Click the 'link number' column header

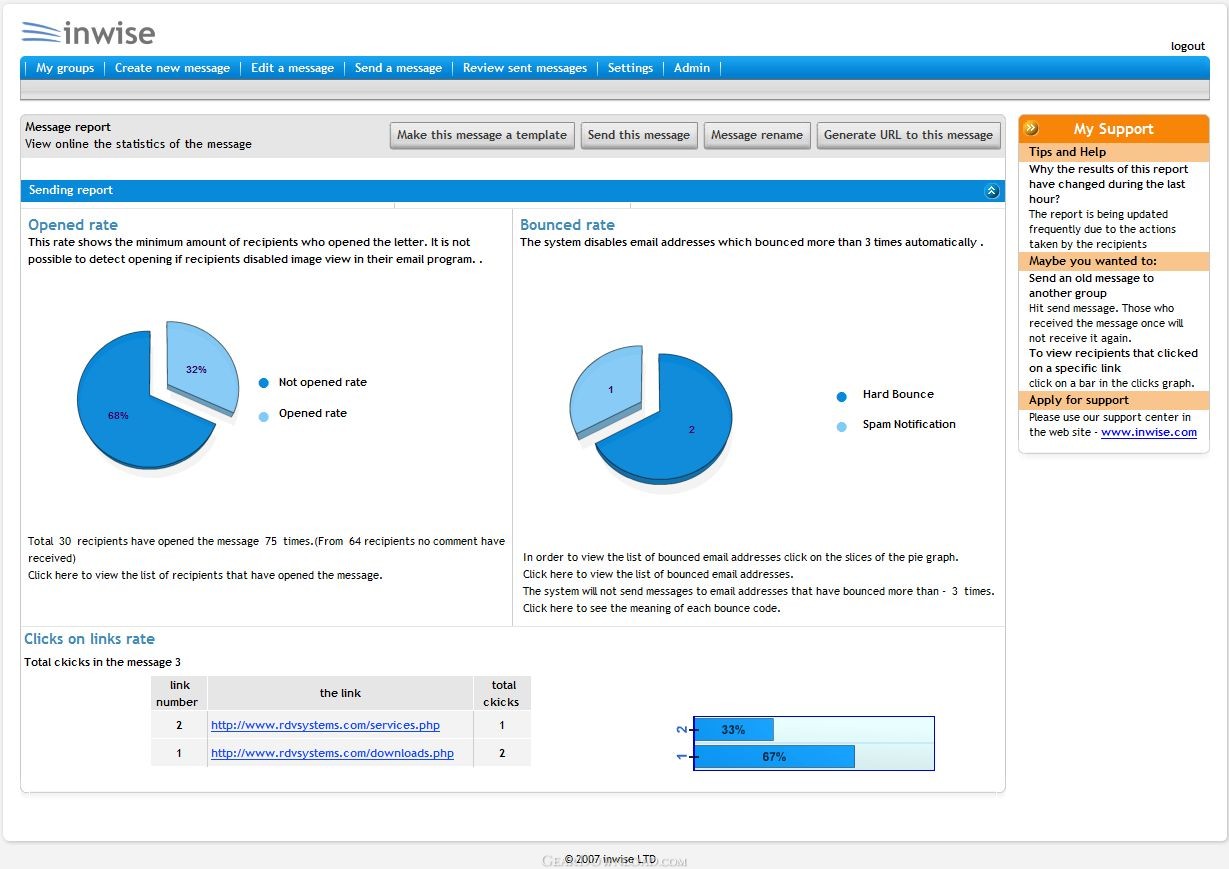pyautogui.click(x=179, y=693)
